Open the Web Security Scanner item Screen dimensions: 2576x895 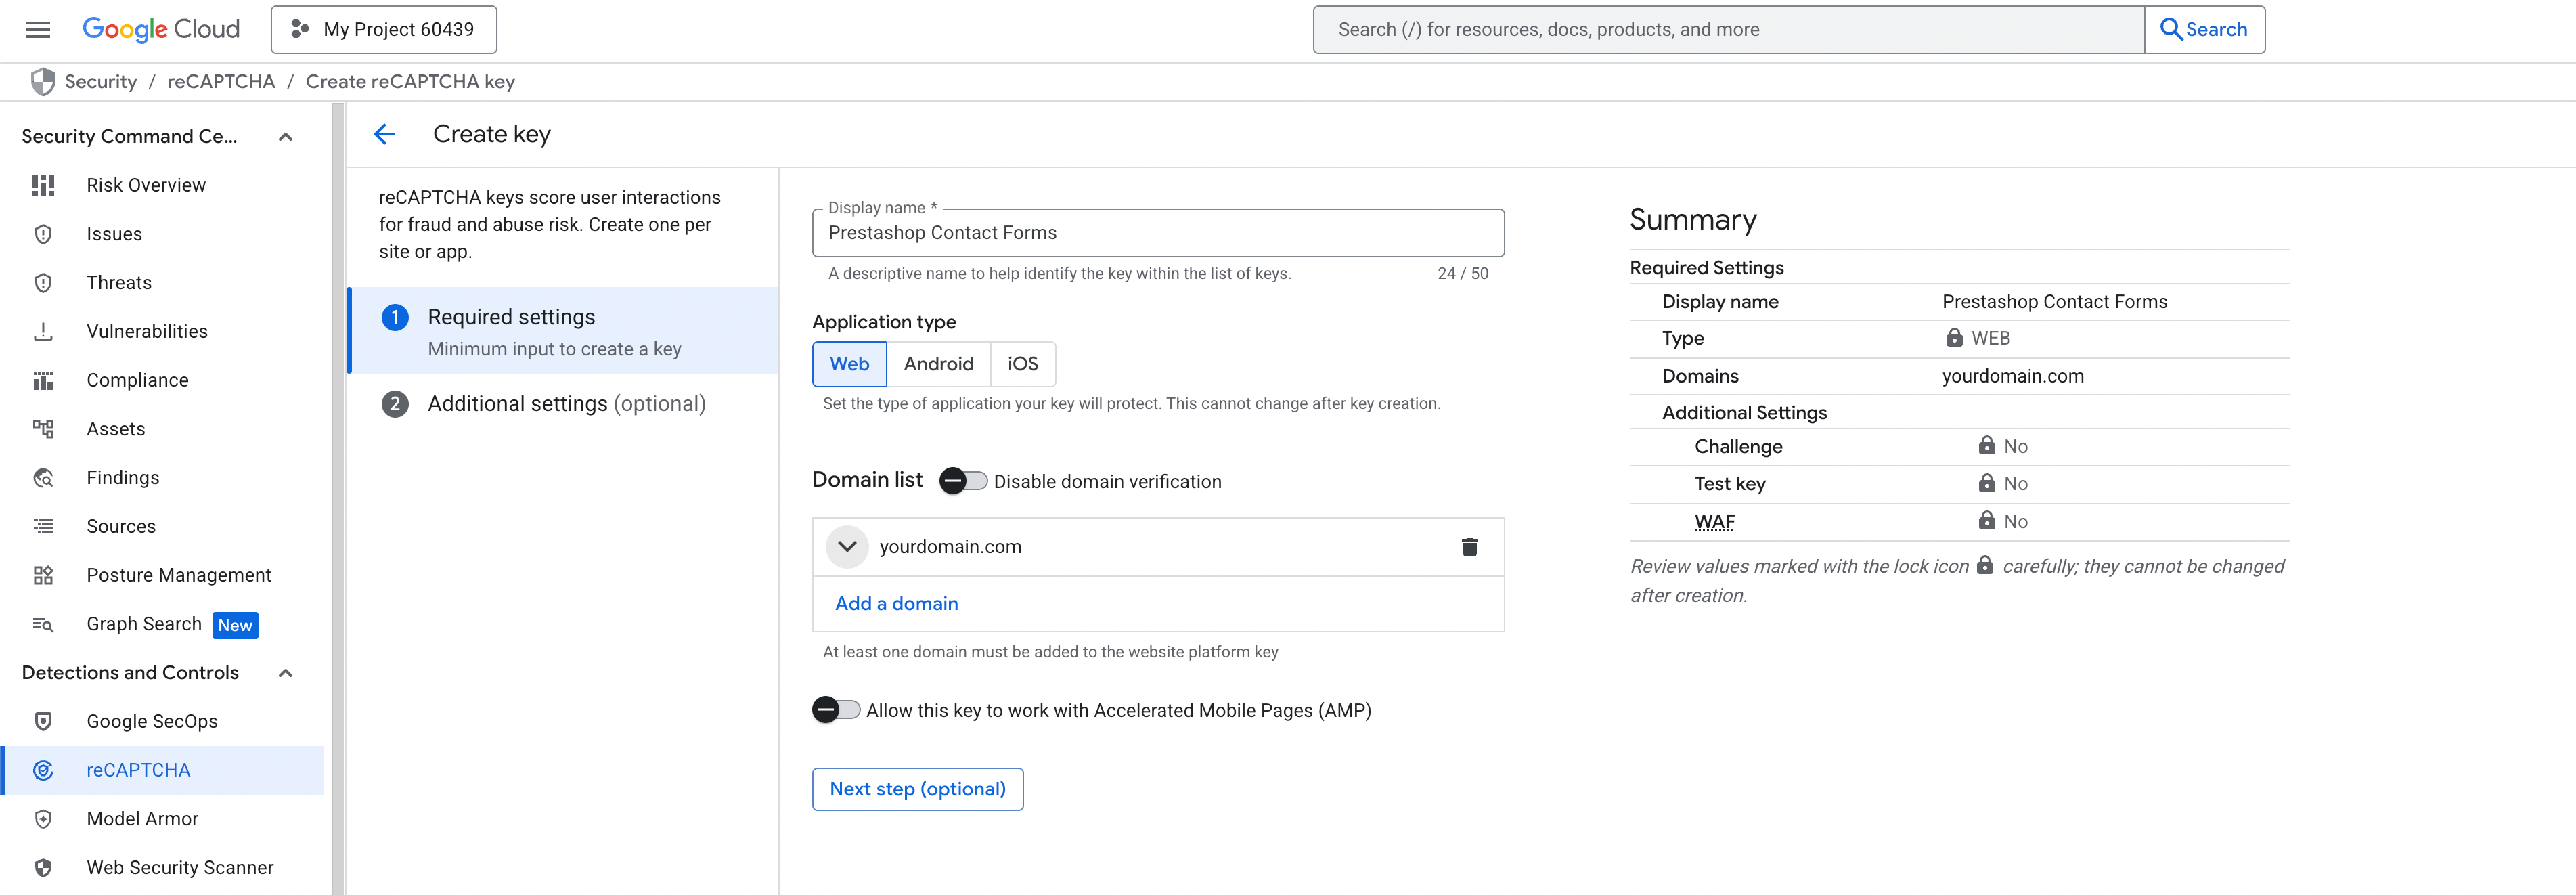click(179, 867)
